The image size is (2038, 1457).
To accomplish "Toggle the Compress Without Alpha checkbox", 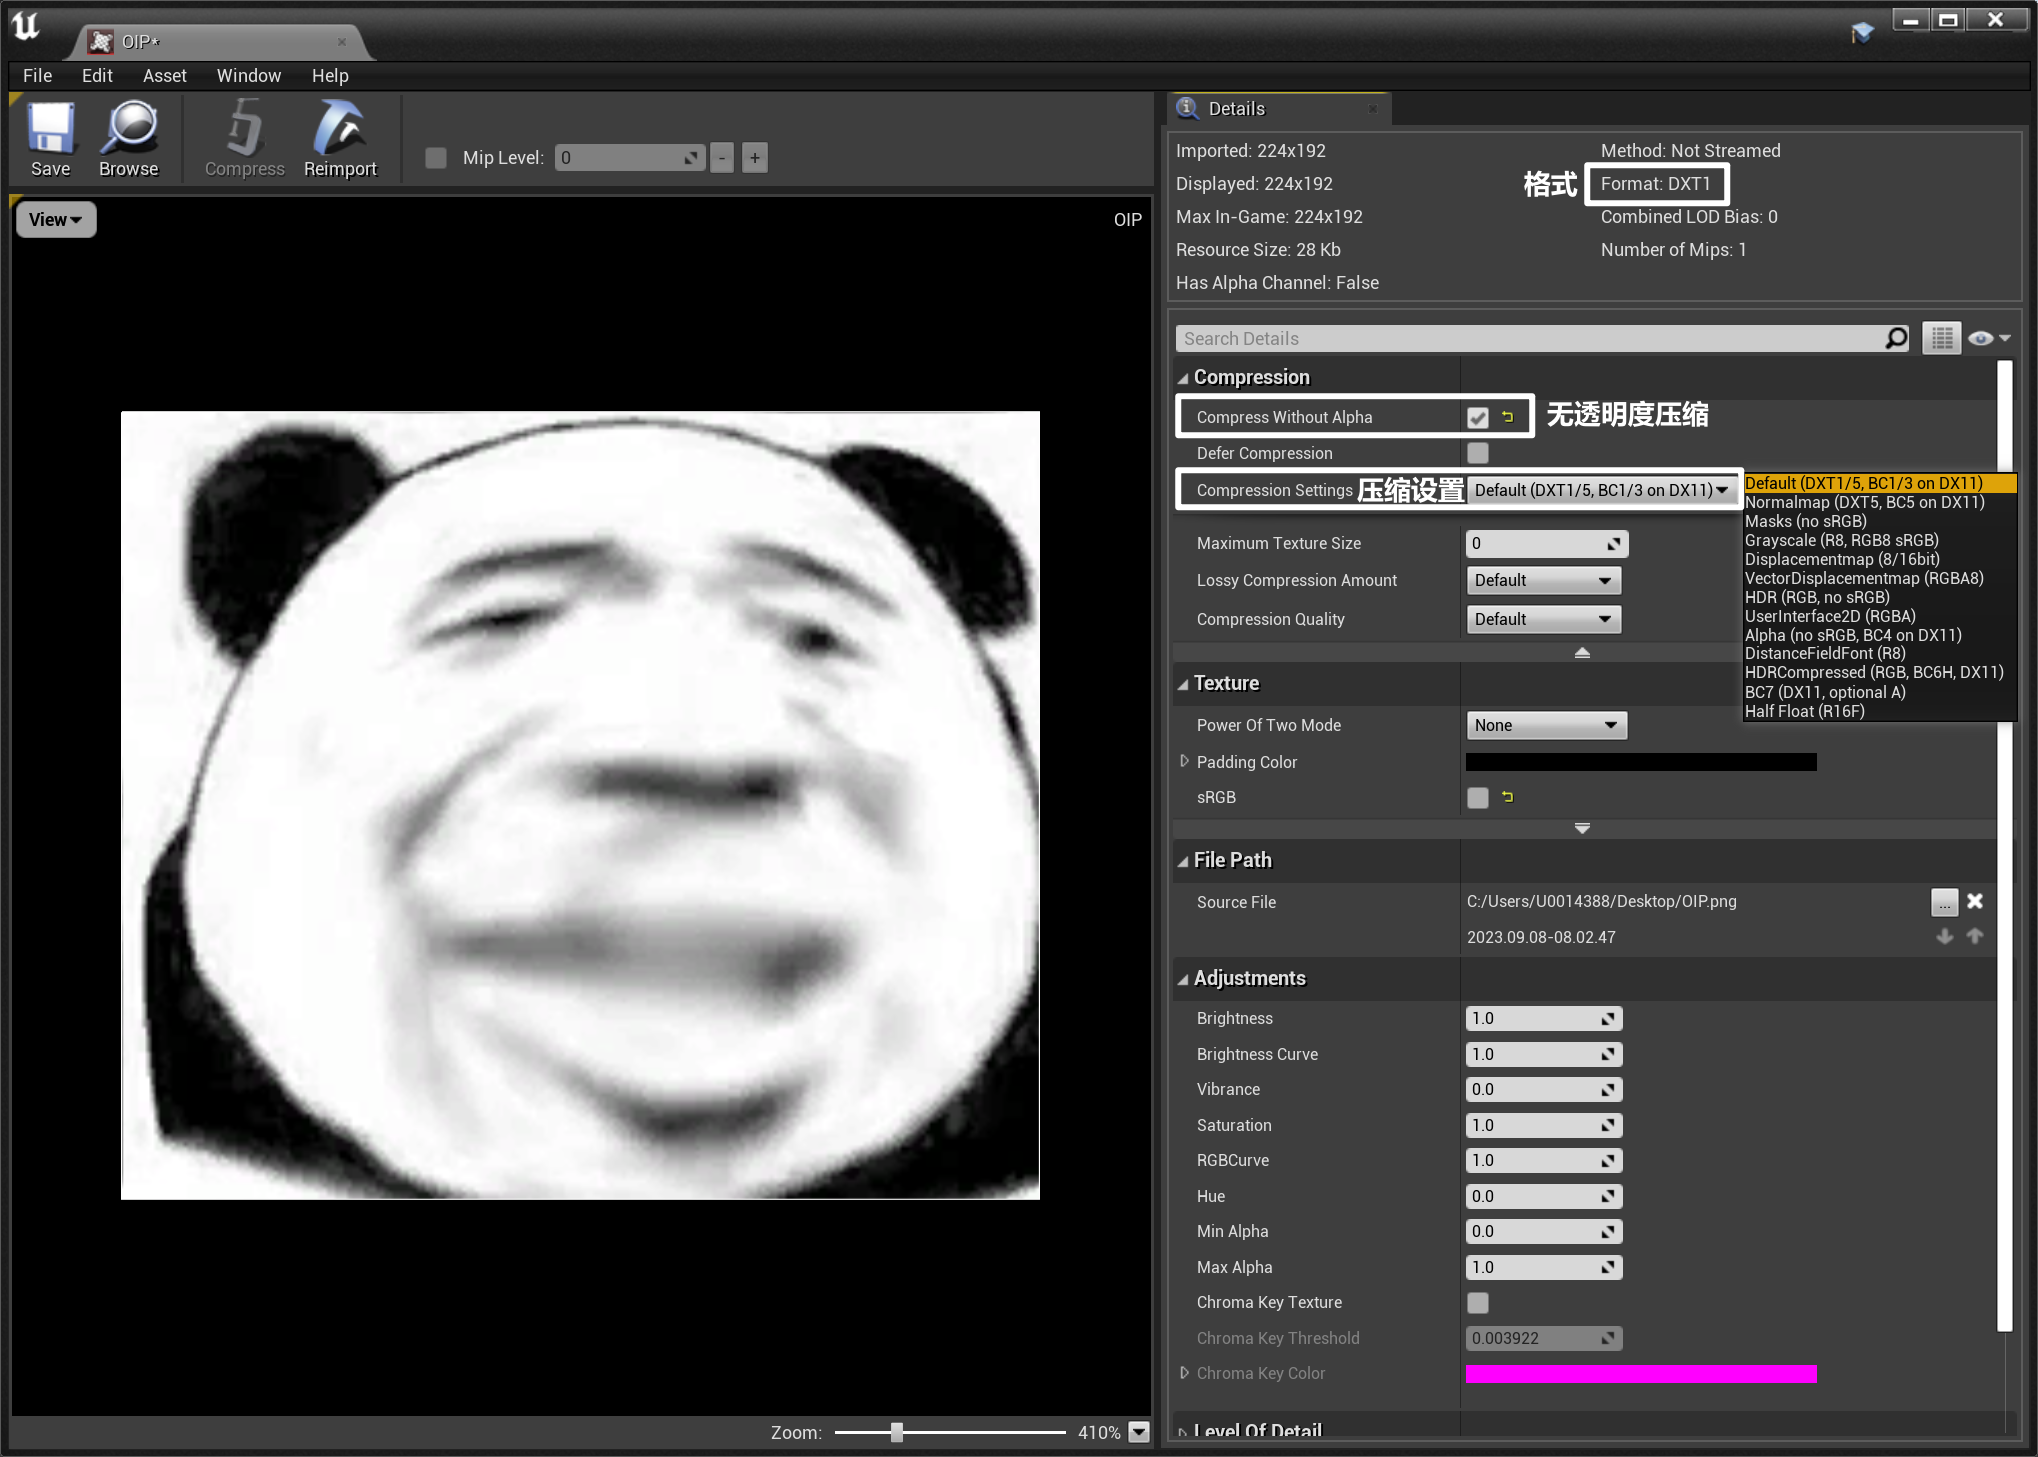I will tap(1478, 418).
